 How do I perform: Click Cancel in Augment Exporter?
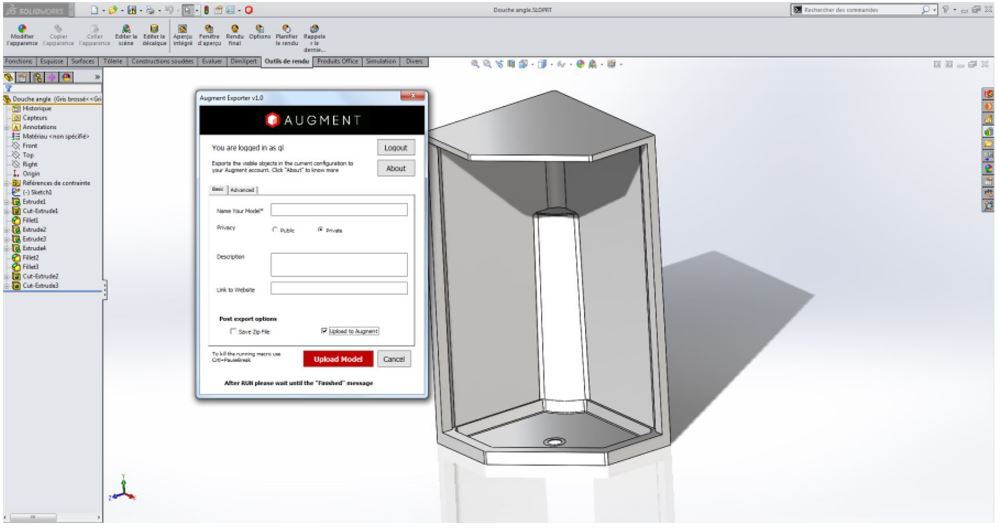pos(394,359)
